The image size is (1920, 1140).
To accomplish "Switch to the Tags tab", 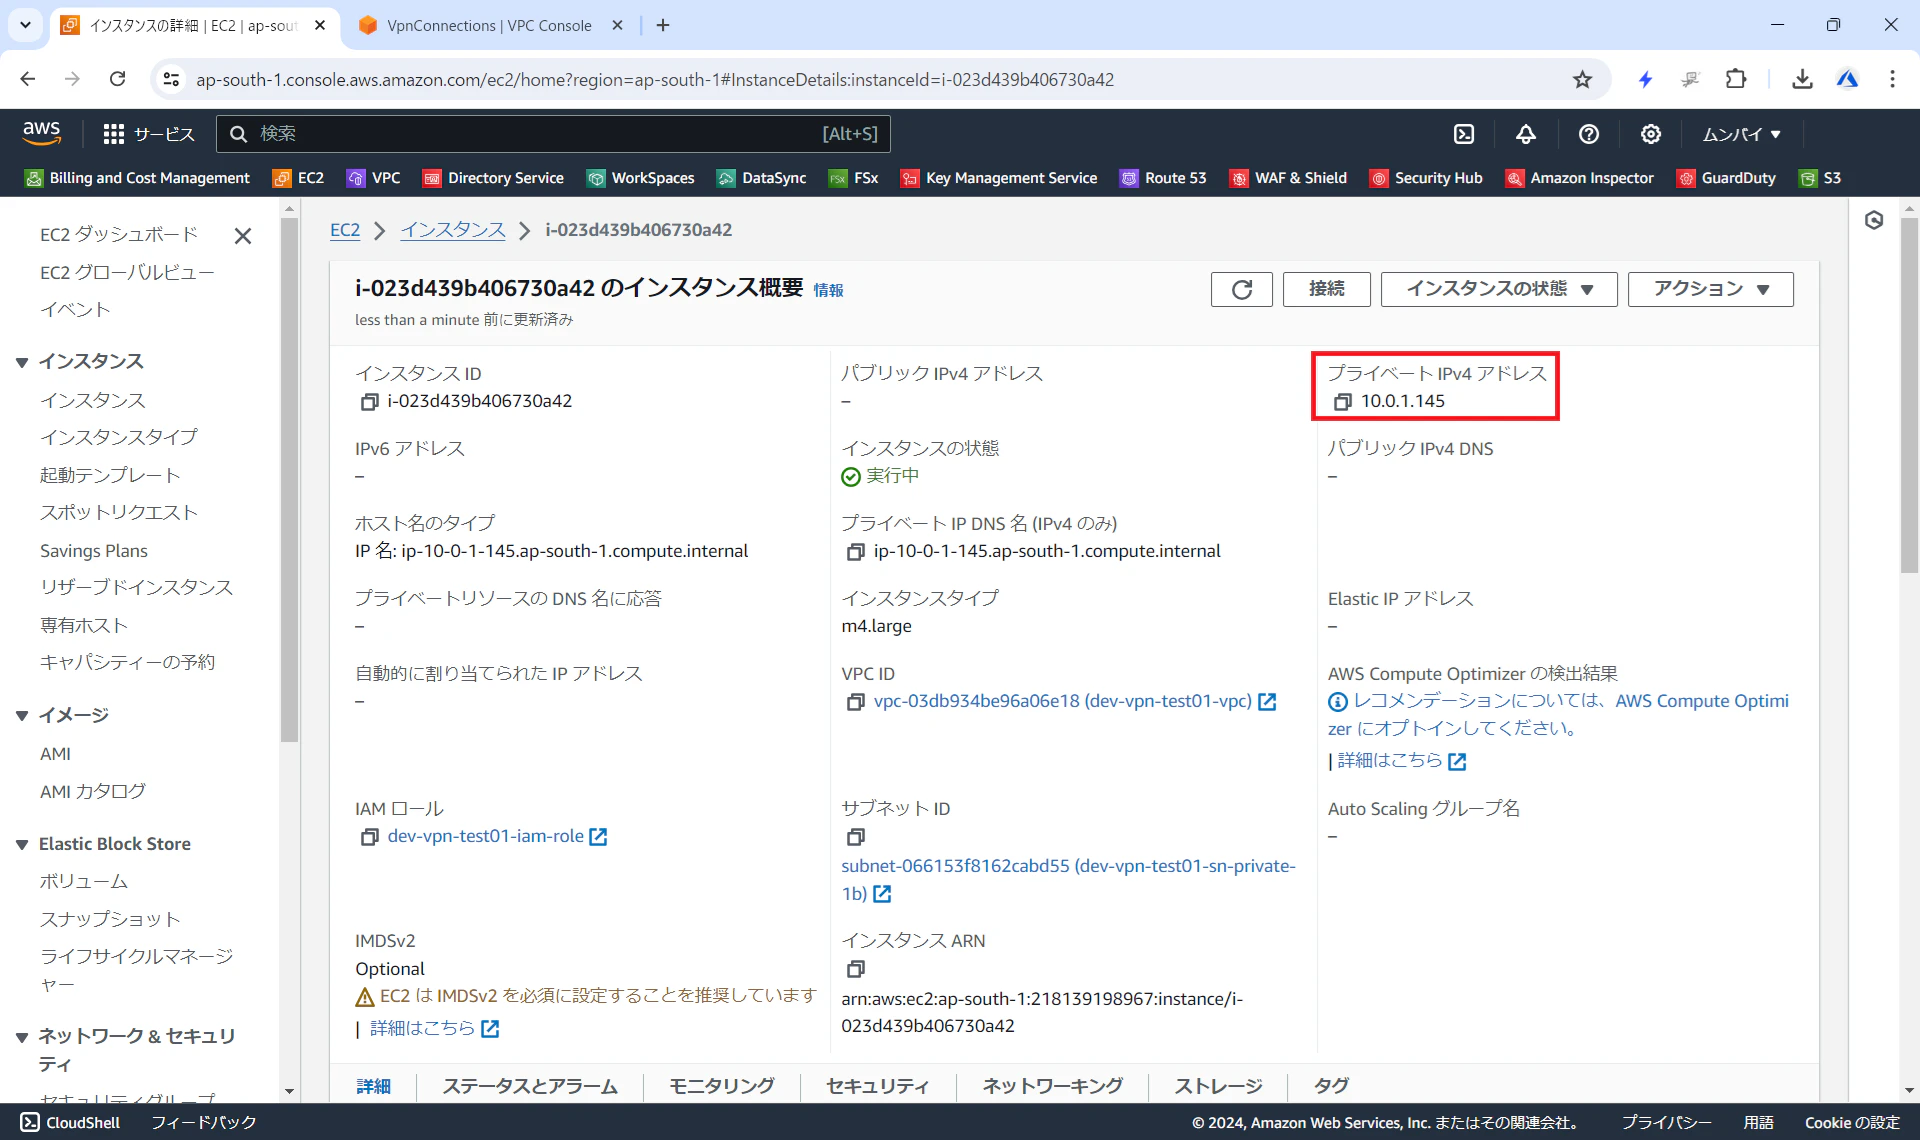I will [x=1331, y=1086].
